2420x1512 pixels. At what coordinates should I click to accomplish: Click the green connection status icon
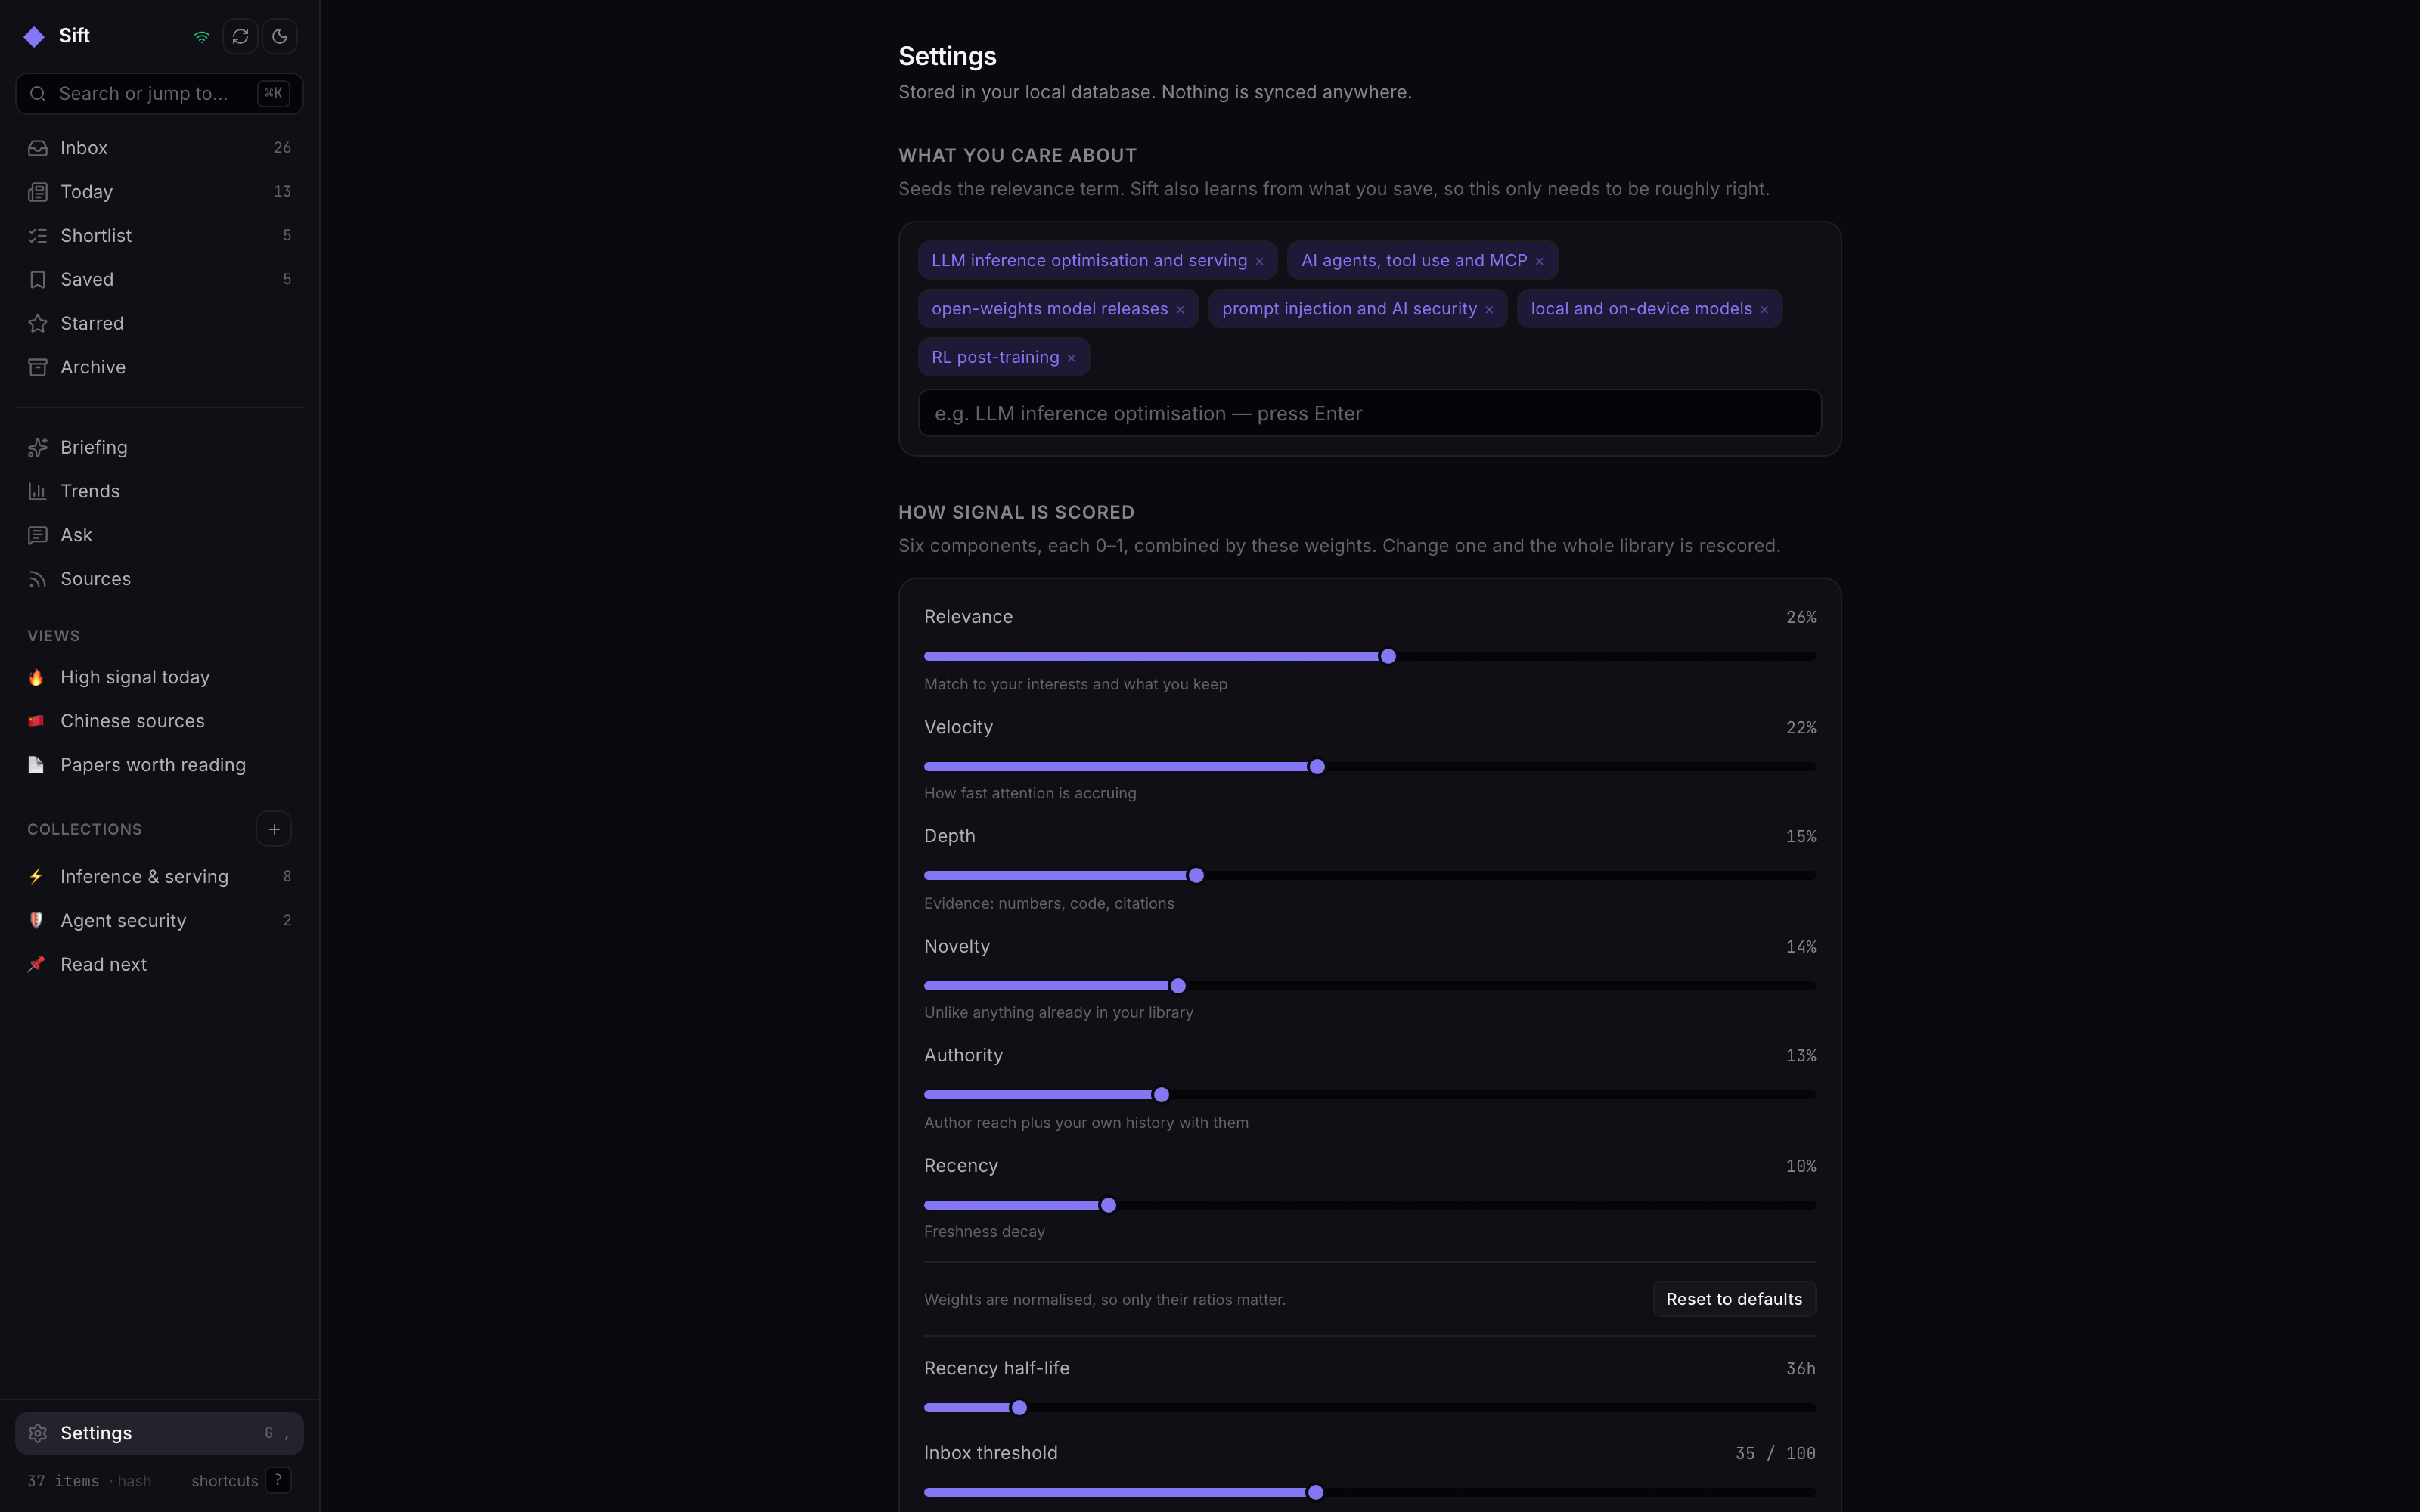coord(202,37)
